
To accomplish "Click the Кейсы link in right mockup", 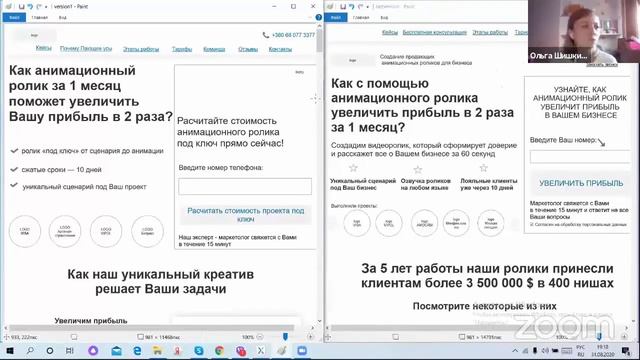I will (x=390, y=32).
